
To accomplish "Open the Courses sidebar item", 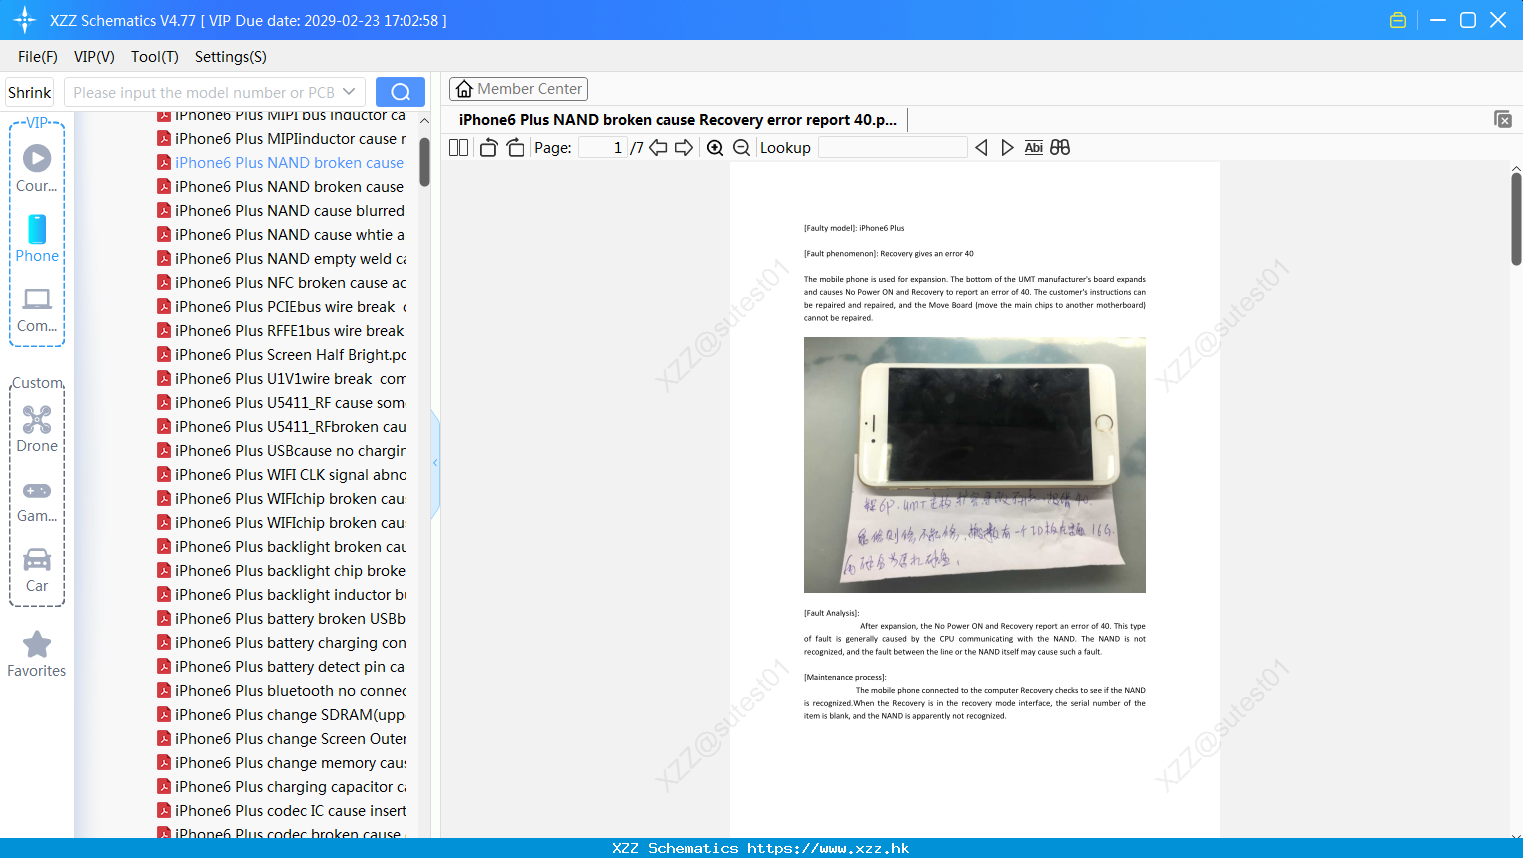I will (x=37, y=169).
